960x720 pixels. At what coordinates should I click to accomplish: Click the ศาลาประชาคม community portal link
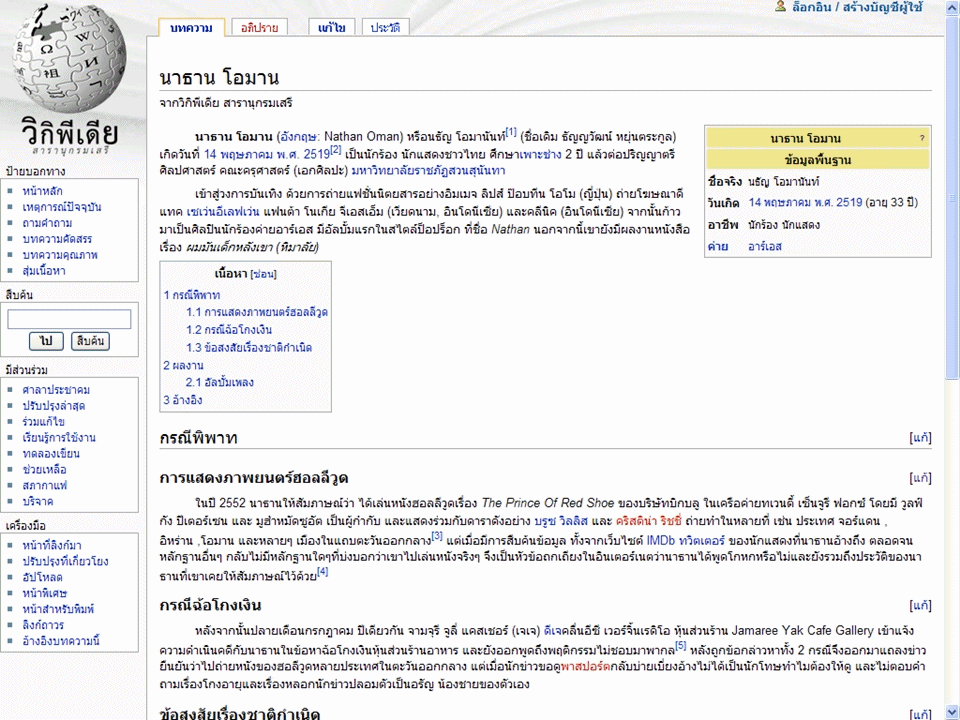56,389
